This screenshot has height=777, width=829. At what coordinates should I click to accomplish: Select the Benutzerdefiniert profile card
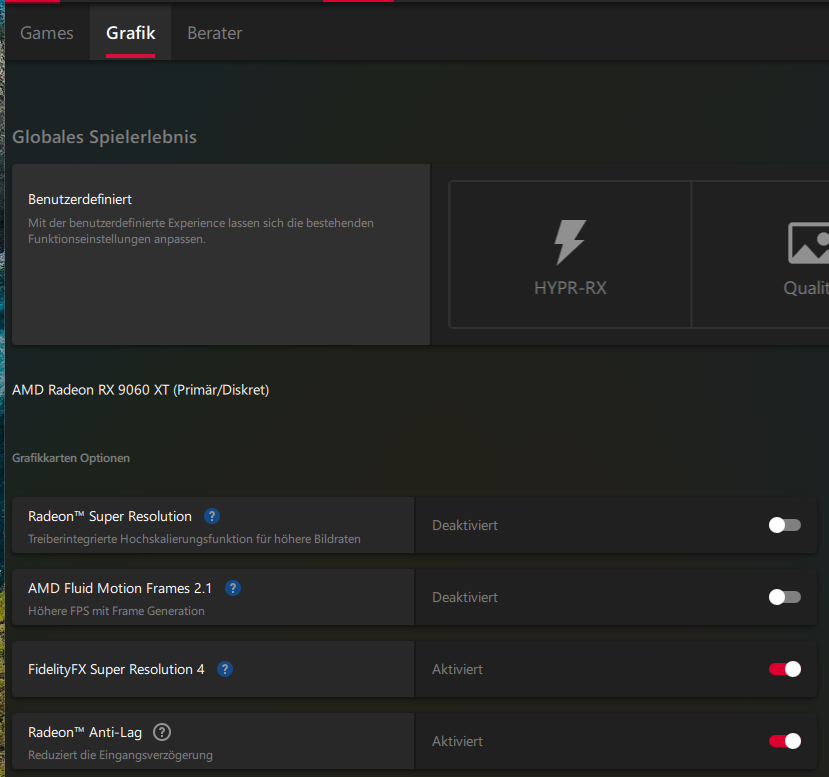[x=221, y=254]
